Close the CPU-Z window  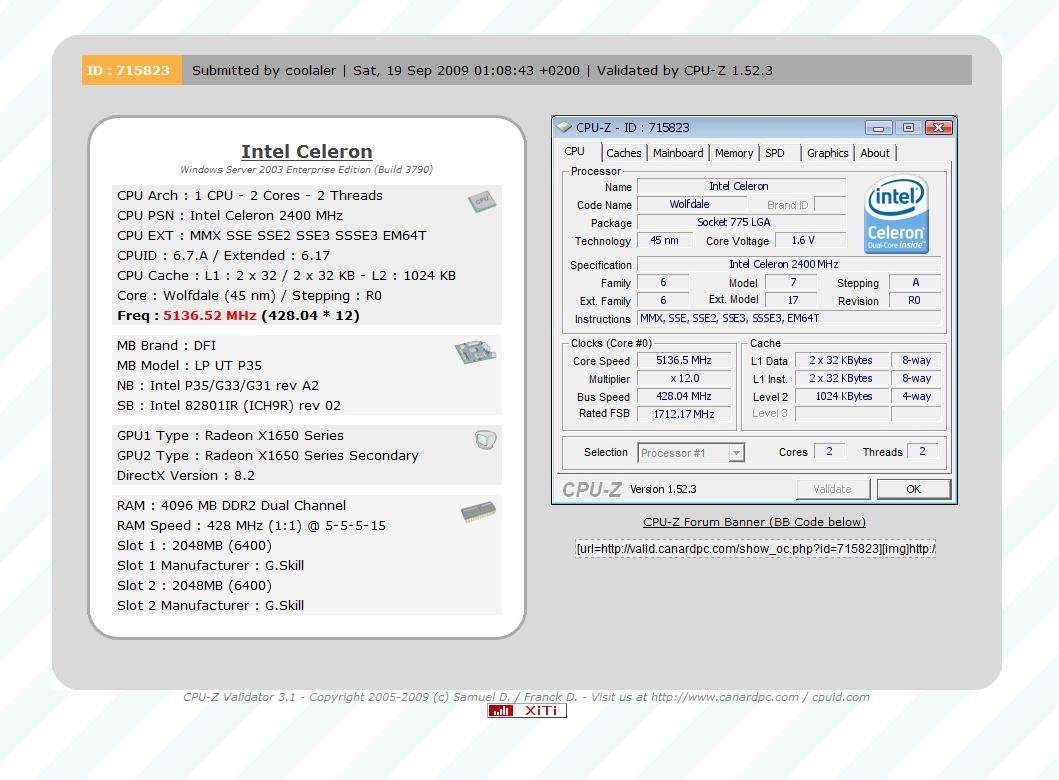939,128
